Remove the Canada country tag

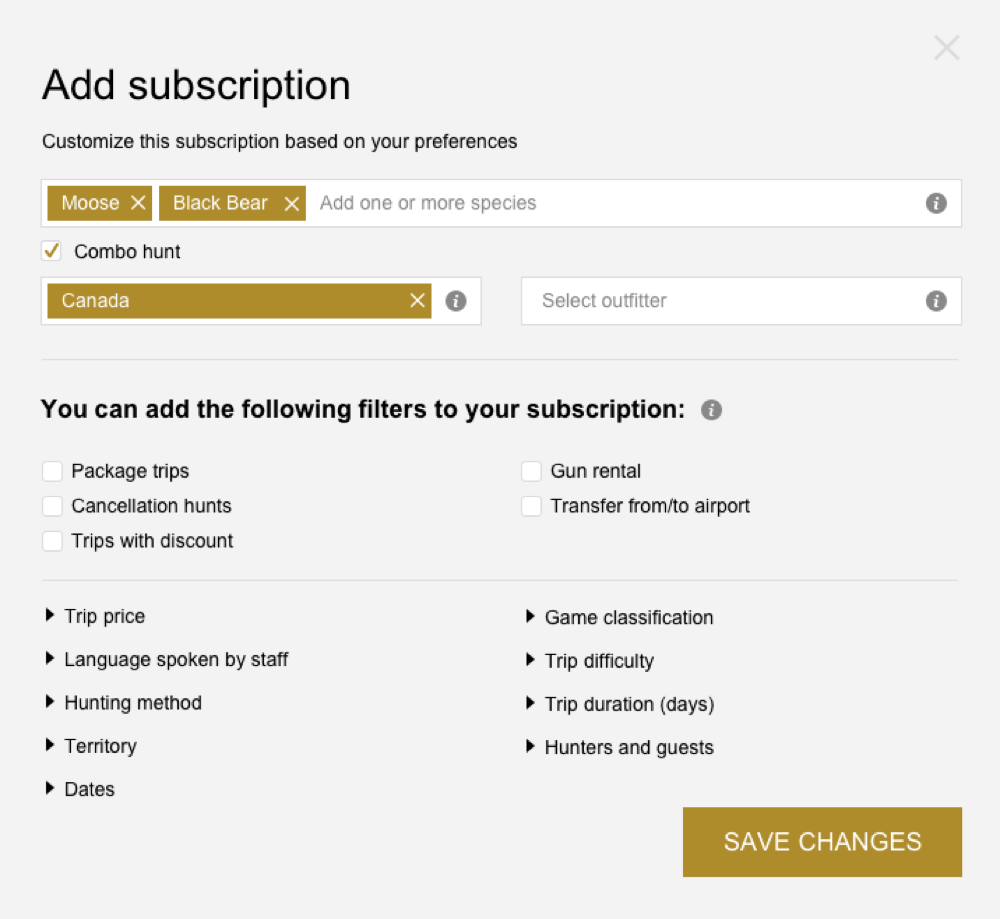point(418,301)
